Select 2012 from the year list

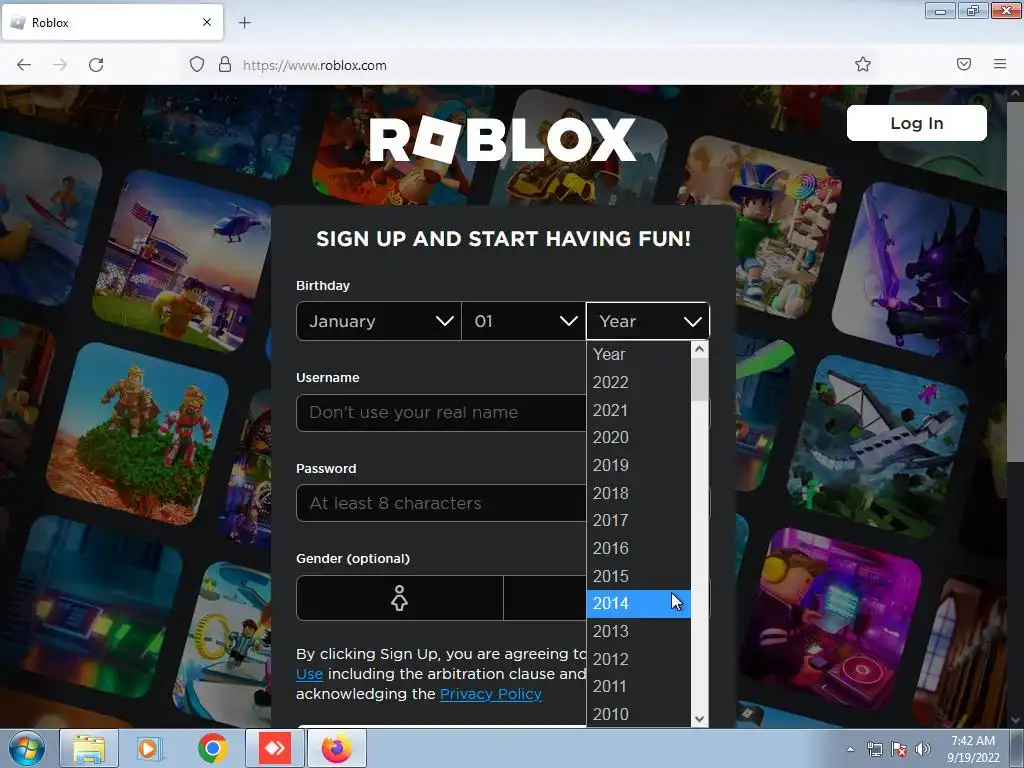639,659
